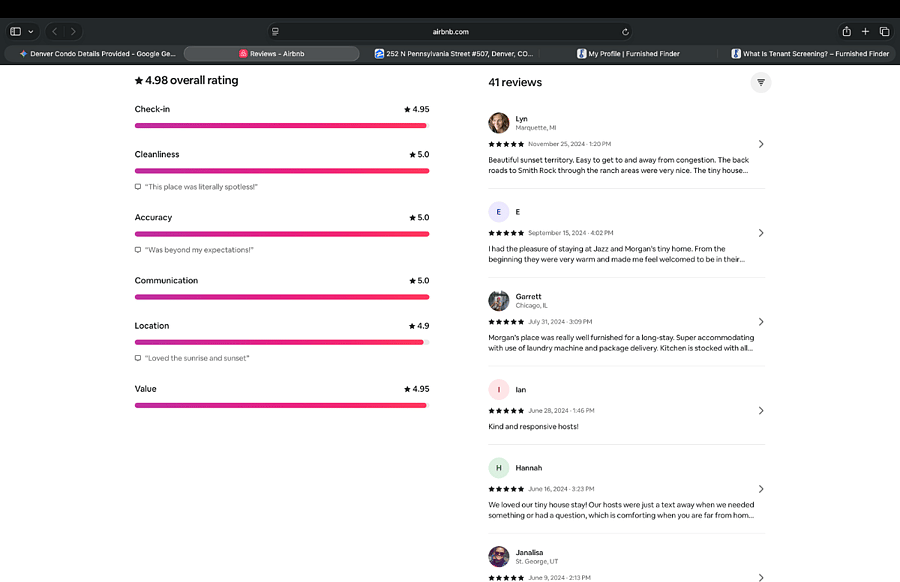Open E's avatar circle
The width and height of the screenshot is (900, 582).
click(499, 212)
